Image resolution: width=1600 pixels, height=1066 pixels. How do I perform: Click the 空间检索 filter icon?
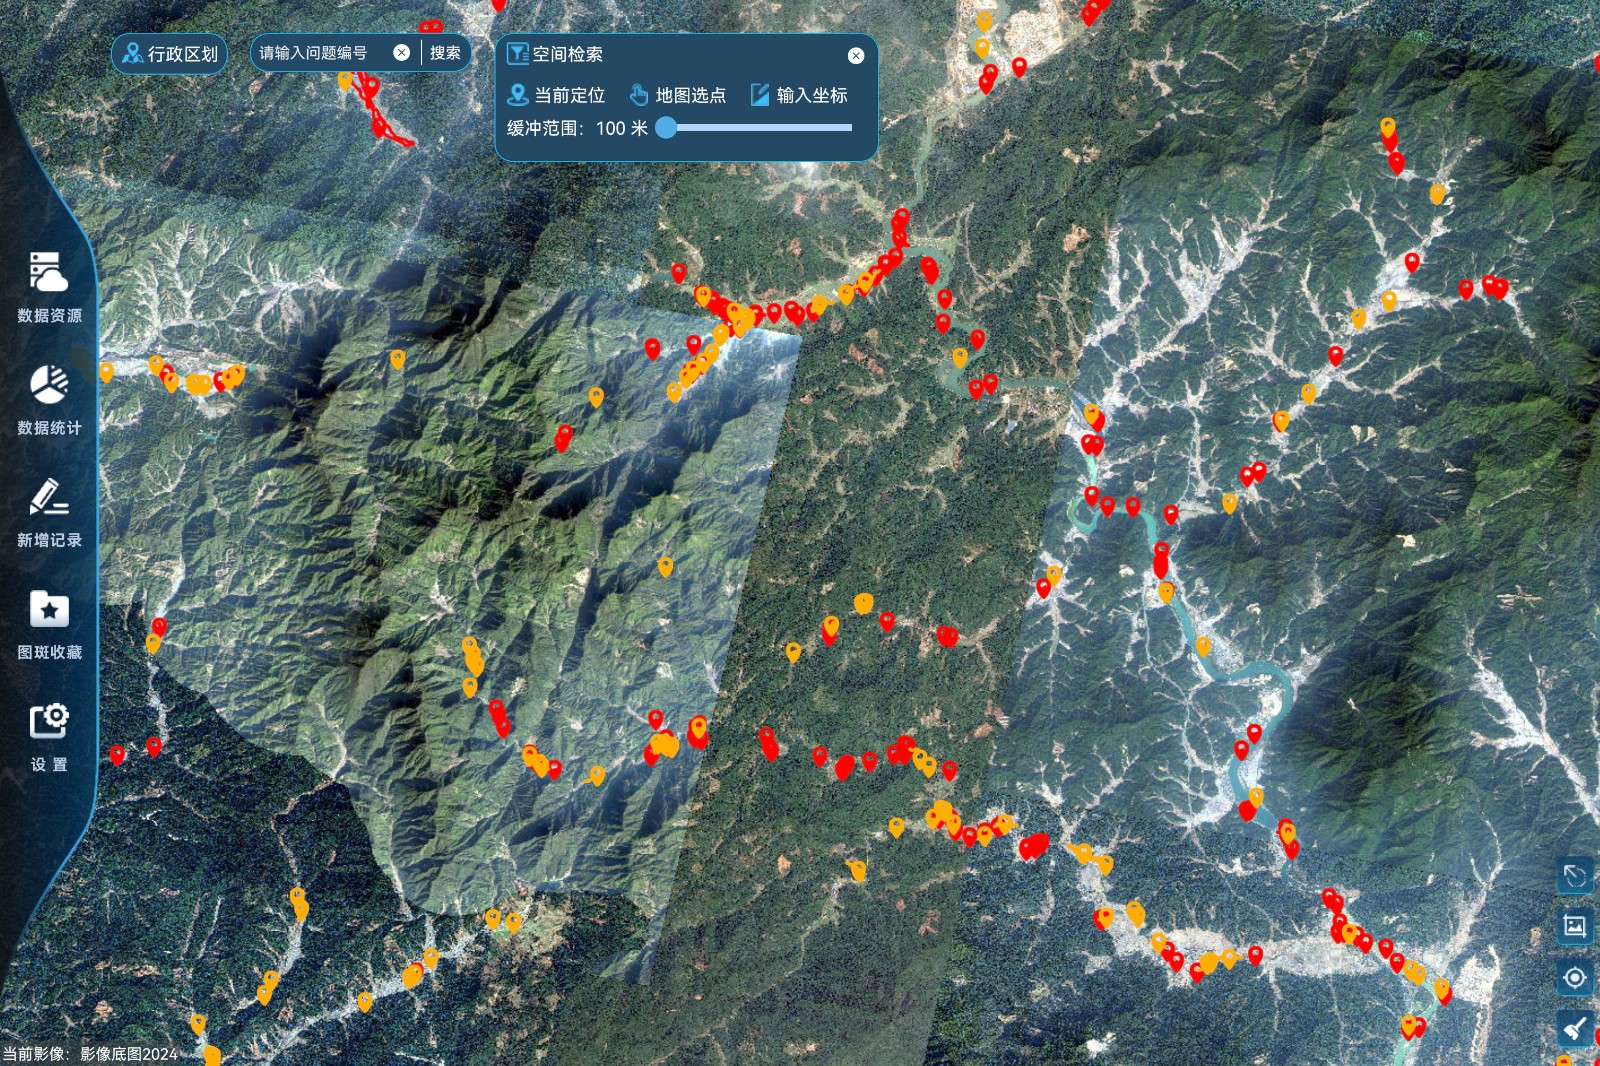(x=517, y=54)
